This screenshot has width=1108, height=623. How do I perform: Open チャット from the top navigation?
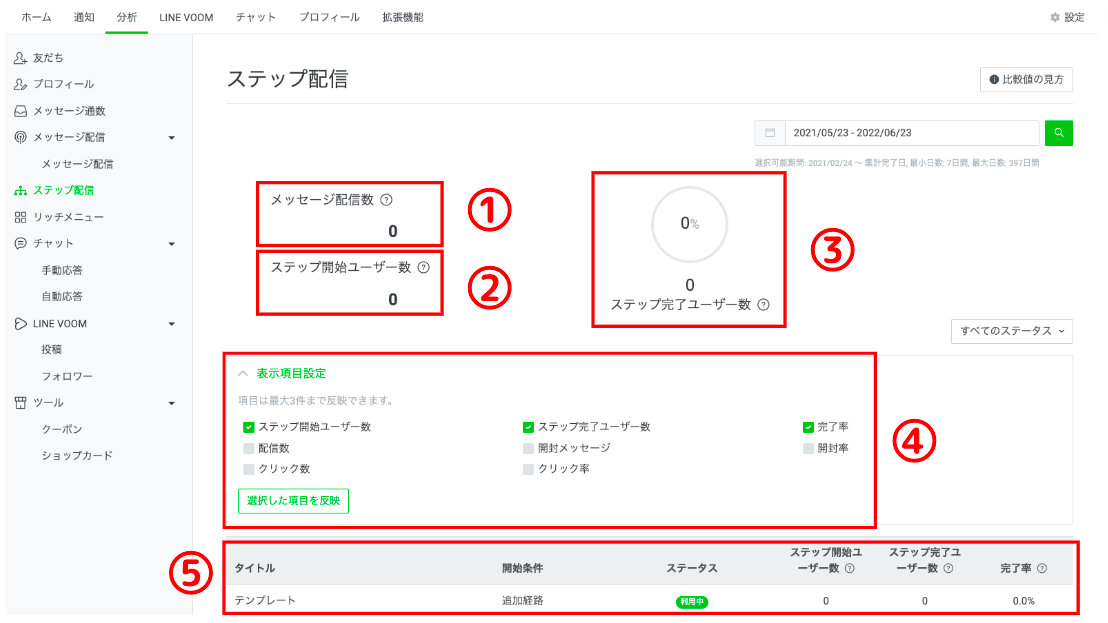(255, 17)
